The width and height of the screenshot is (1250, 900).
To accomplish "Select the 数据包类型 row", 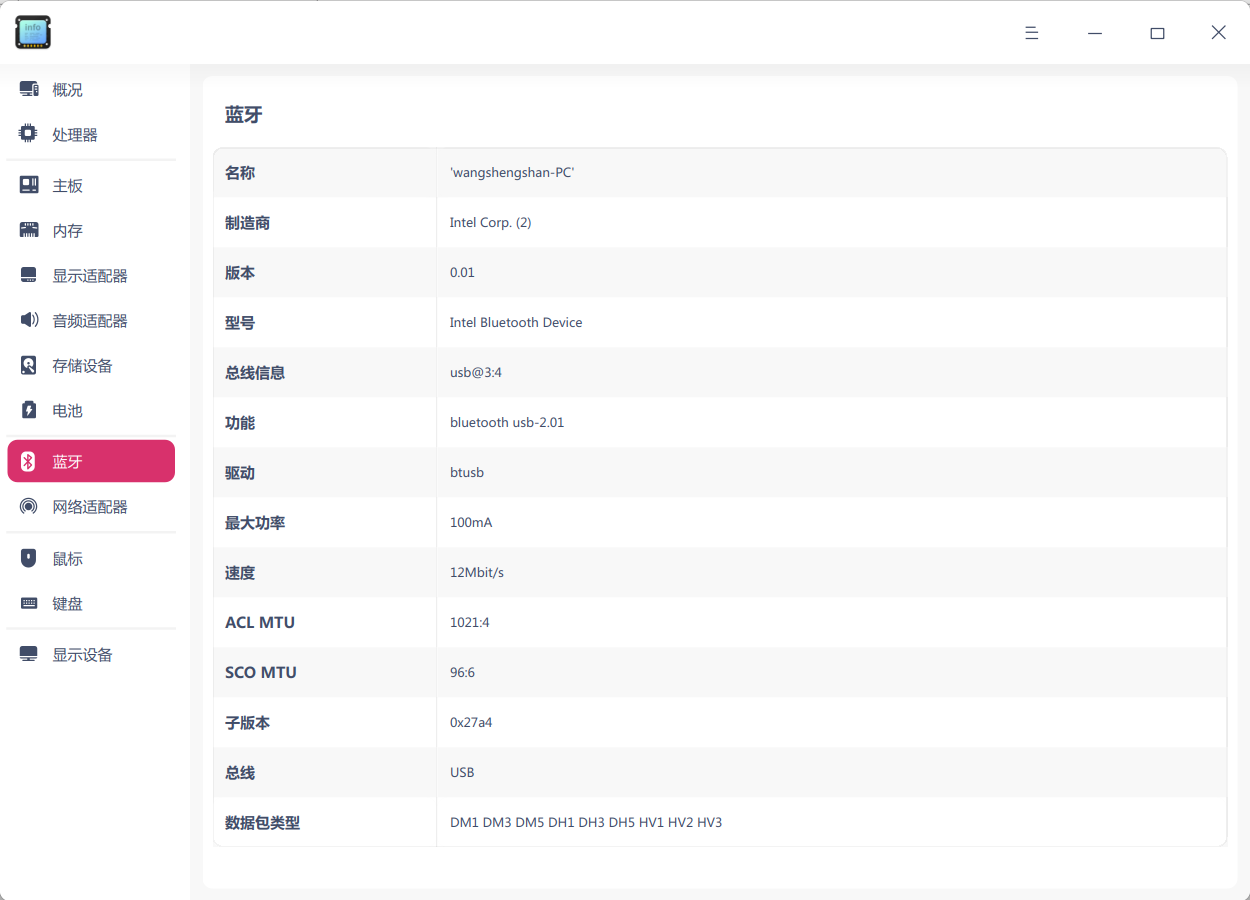I will (x=262, y=822).
